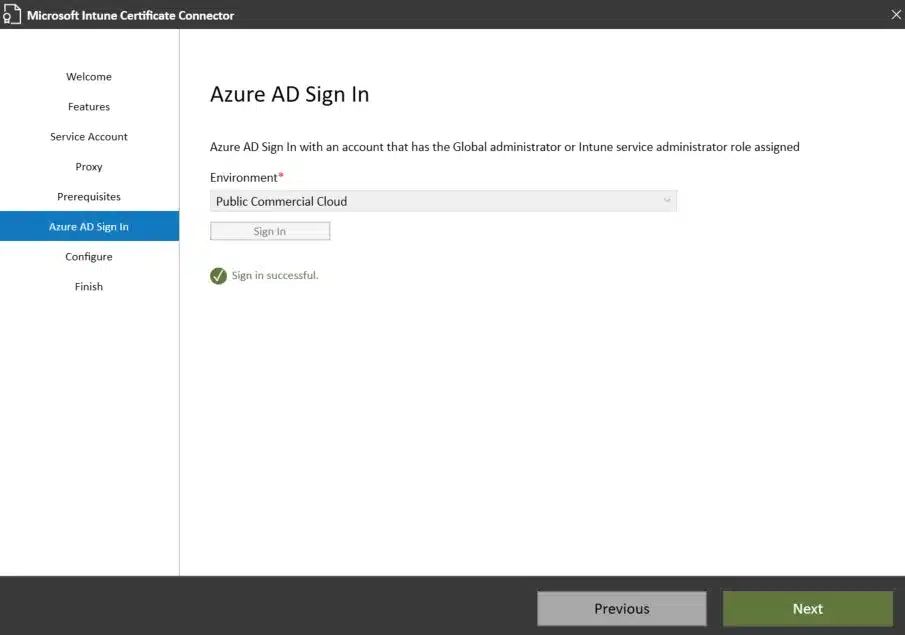Switch to the Proxy step

pyautogui.click(x=89, y=167)
